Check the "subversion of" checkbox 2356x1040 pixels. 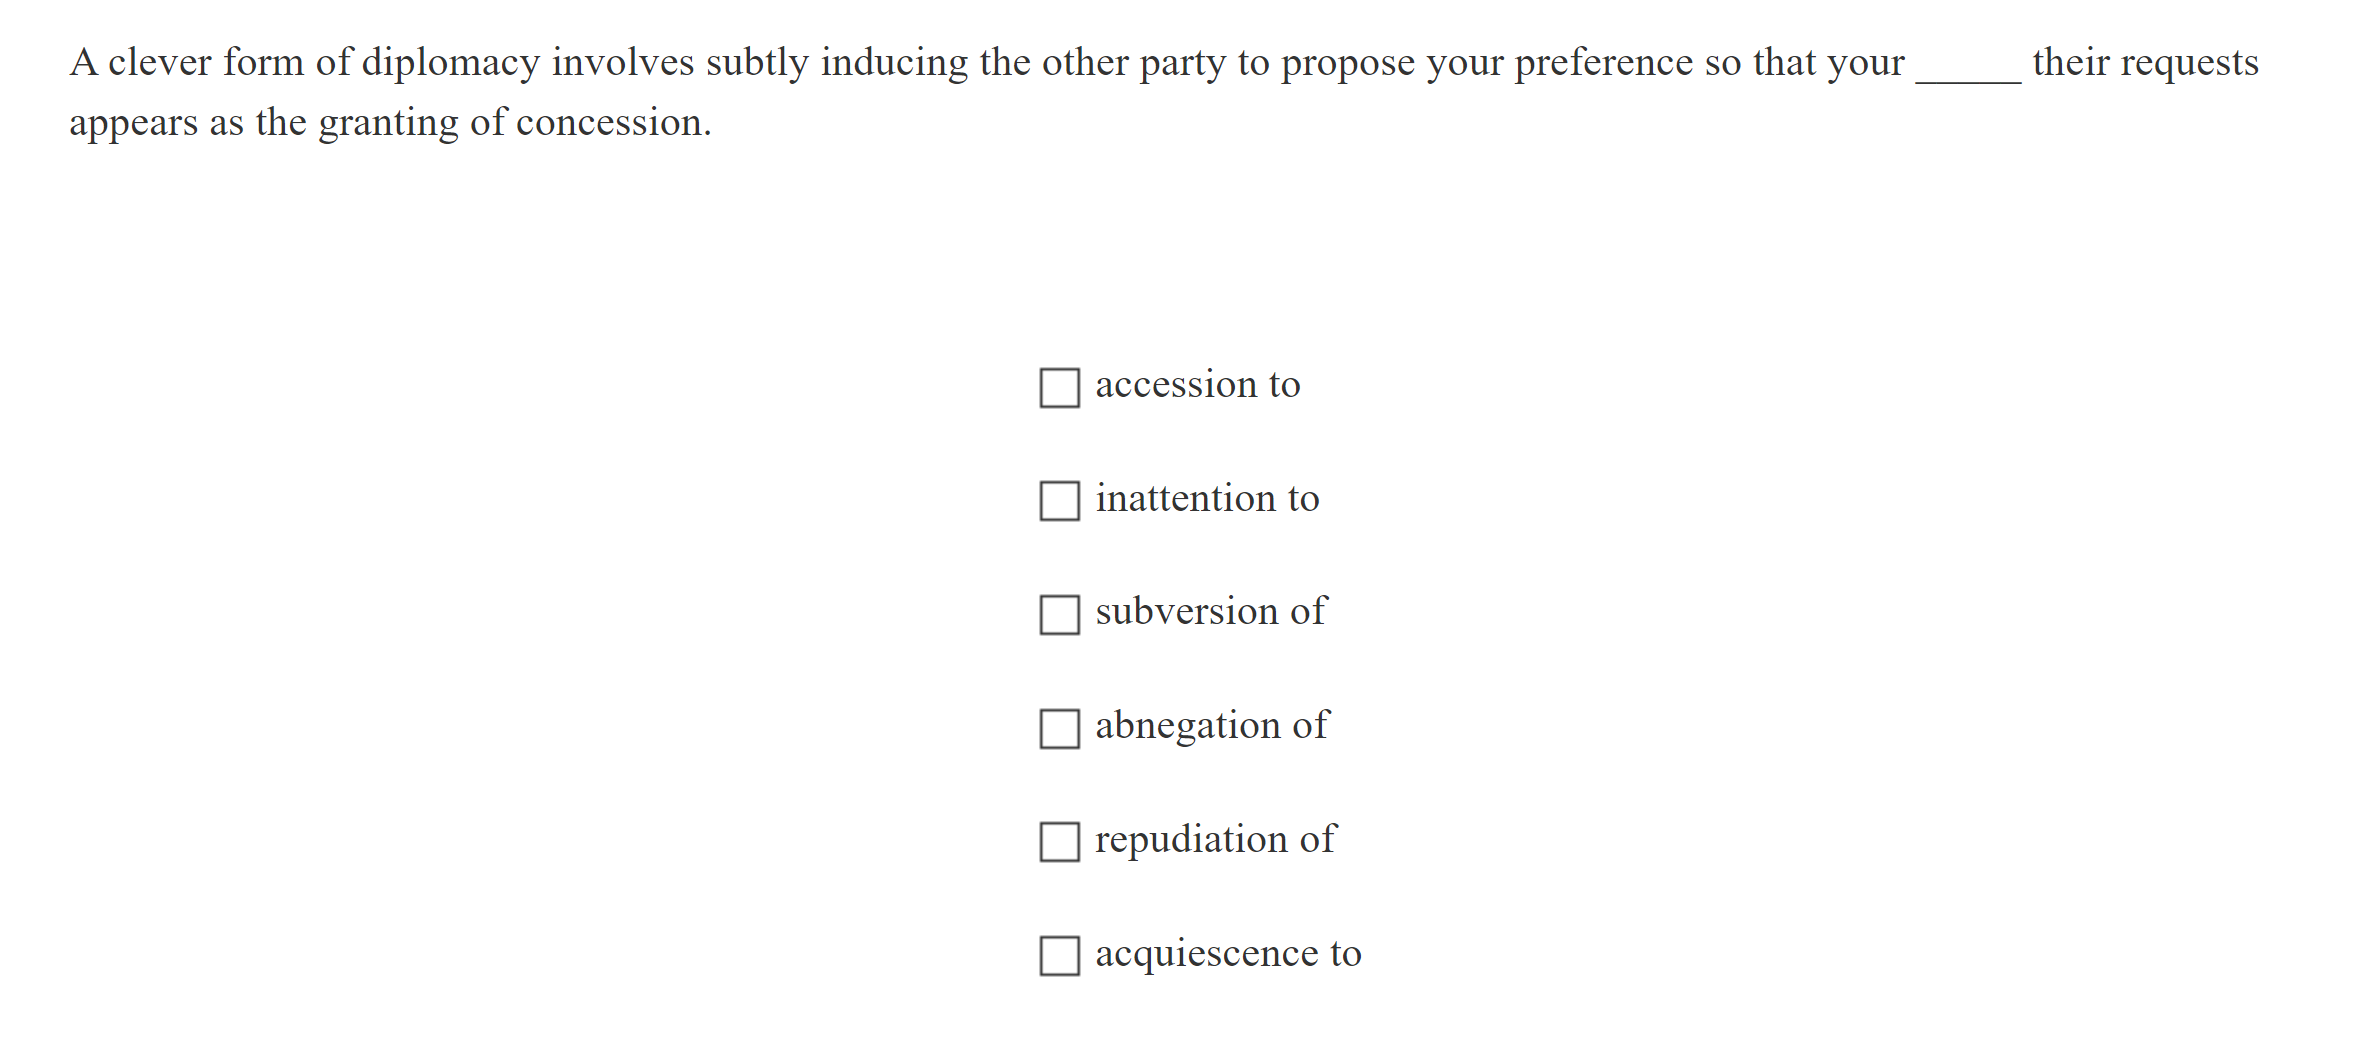(x=1059, y=617)
